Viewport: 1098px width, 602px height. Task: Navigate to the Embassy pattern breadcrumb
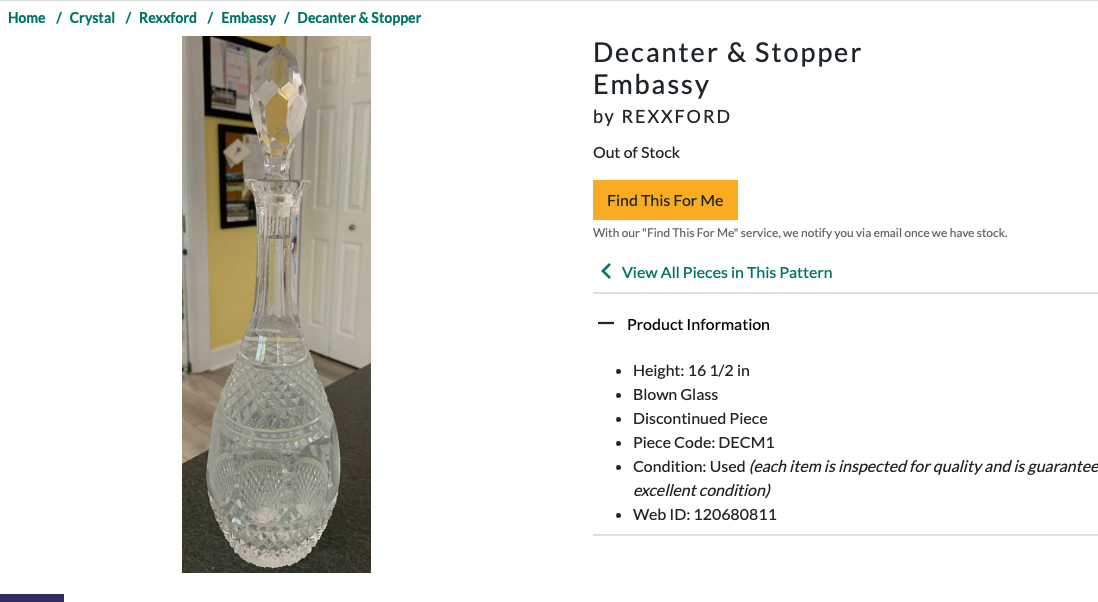(249, 18)
